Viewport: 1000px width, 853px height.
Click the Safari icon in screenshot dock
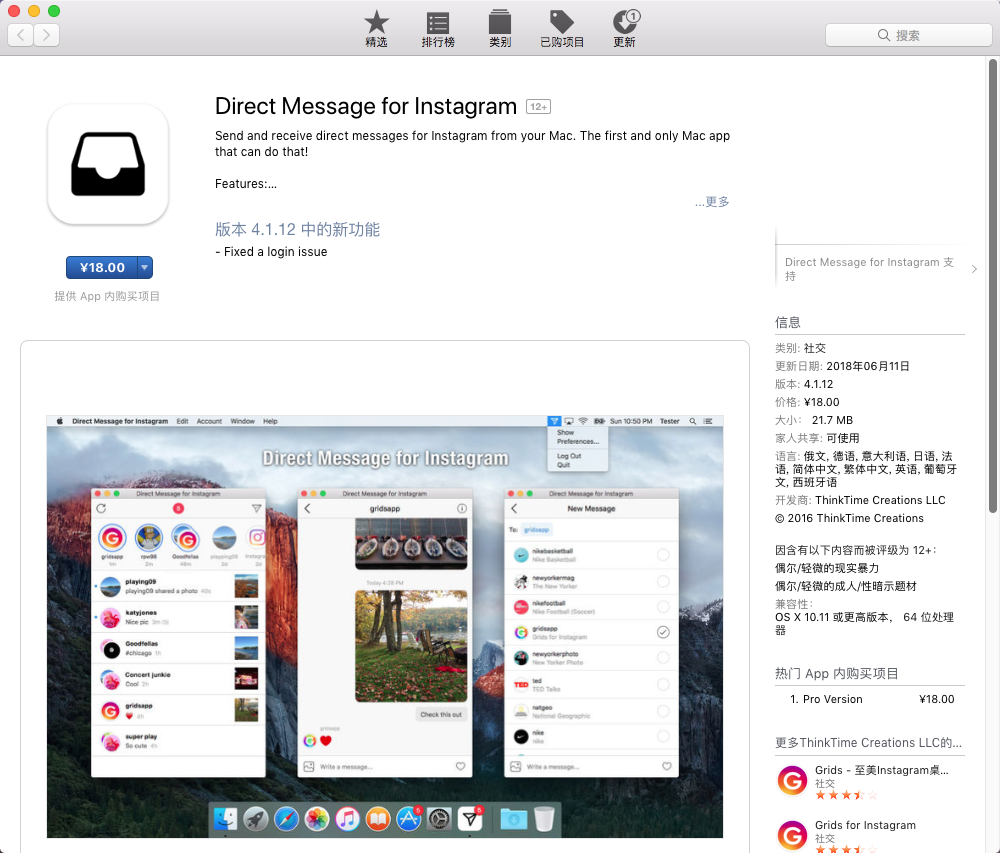tap(286, 819)
